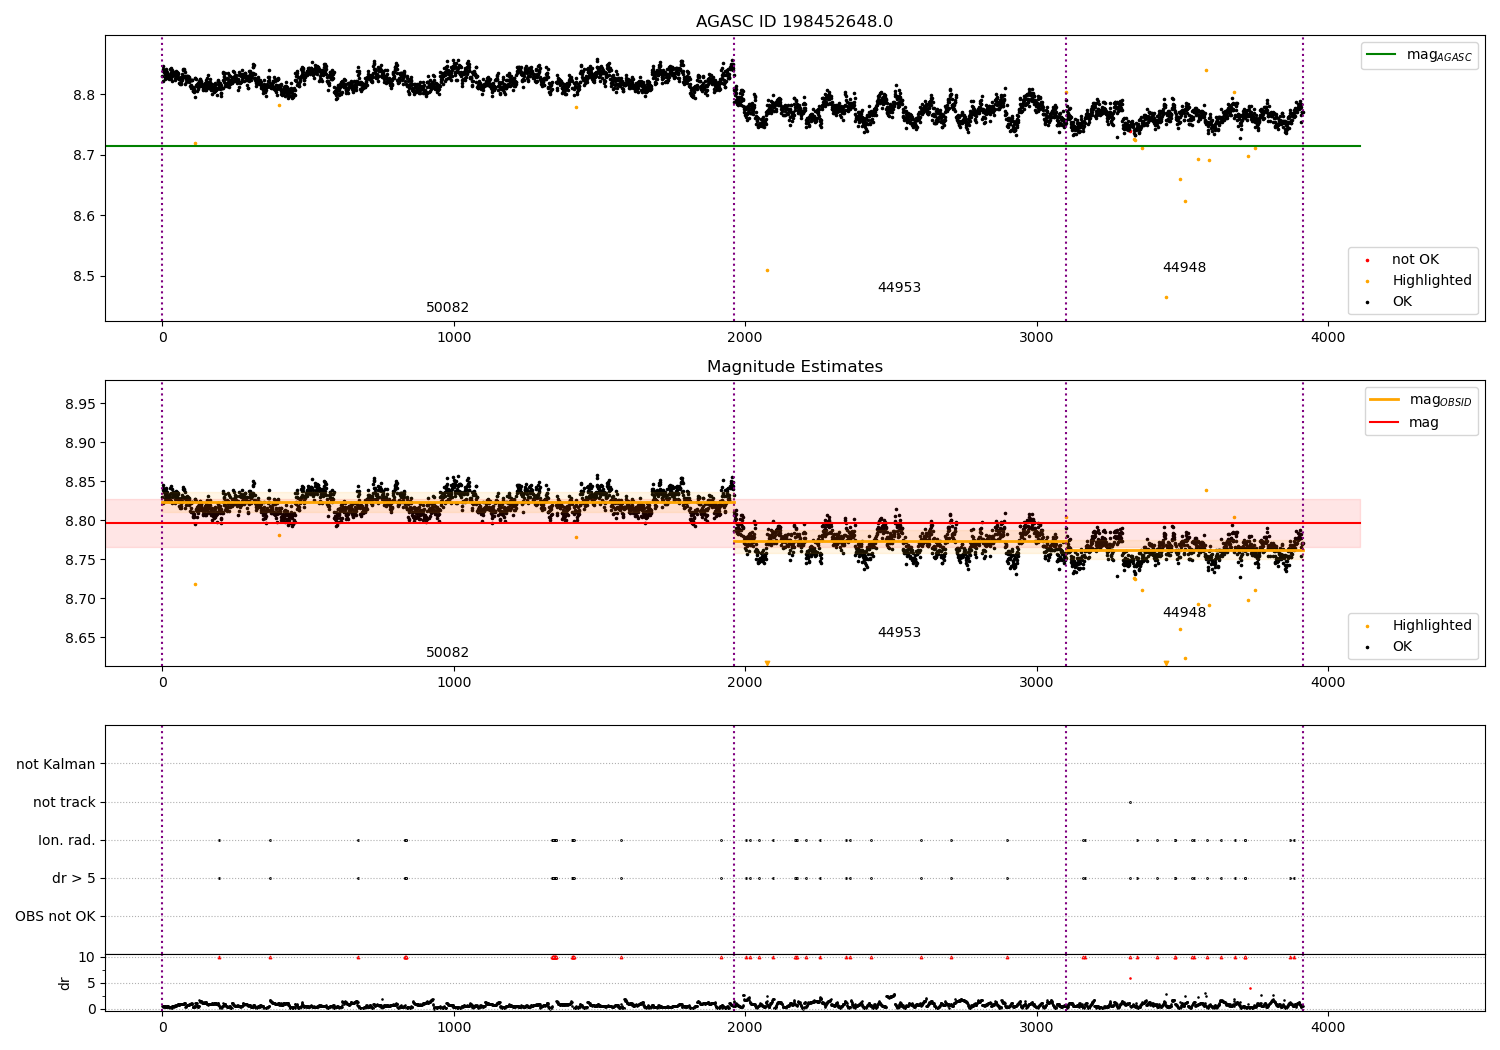Select the orange mag OBSID legend entry

(x=1420, y=400)
